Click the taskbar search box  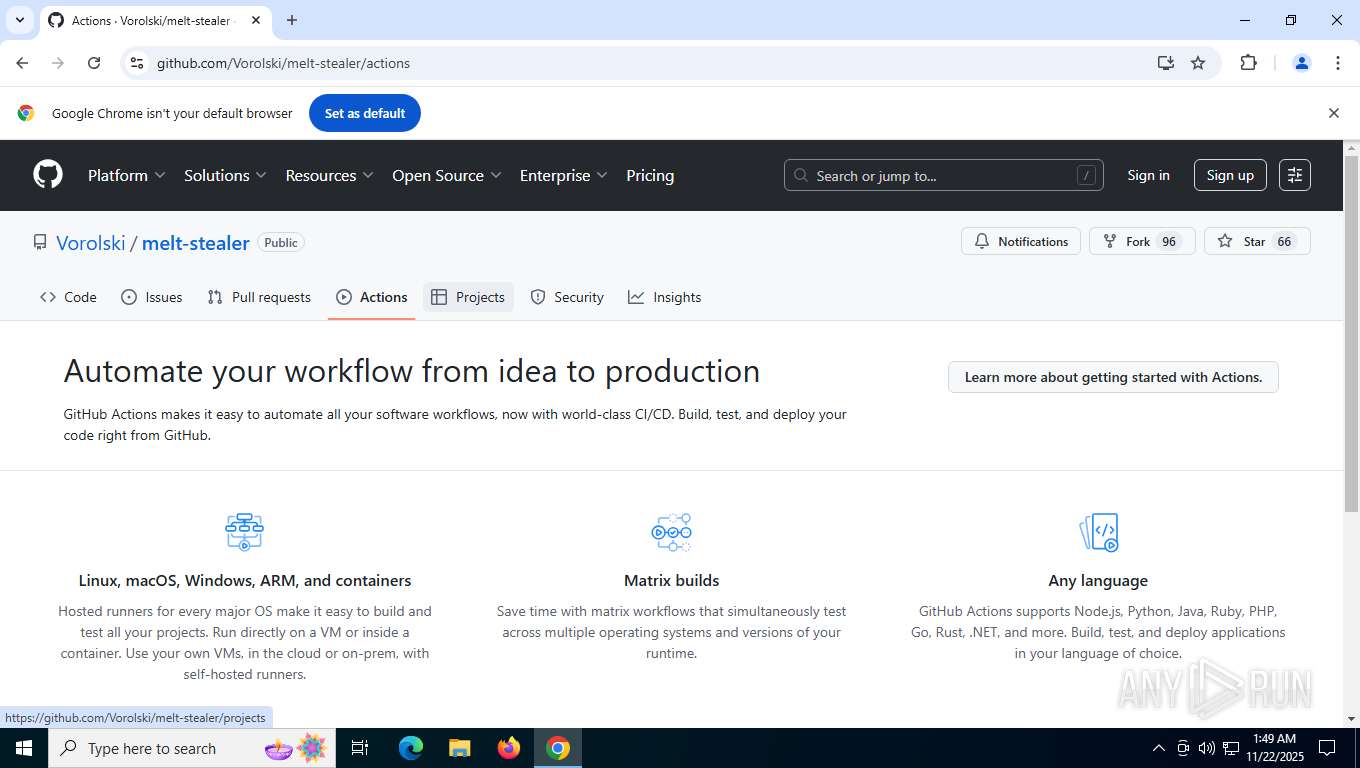coord(192,748)
